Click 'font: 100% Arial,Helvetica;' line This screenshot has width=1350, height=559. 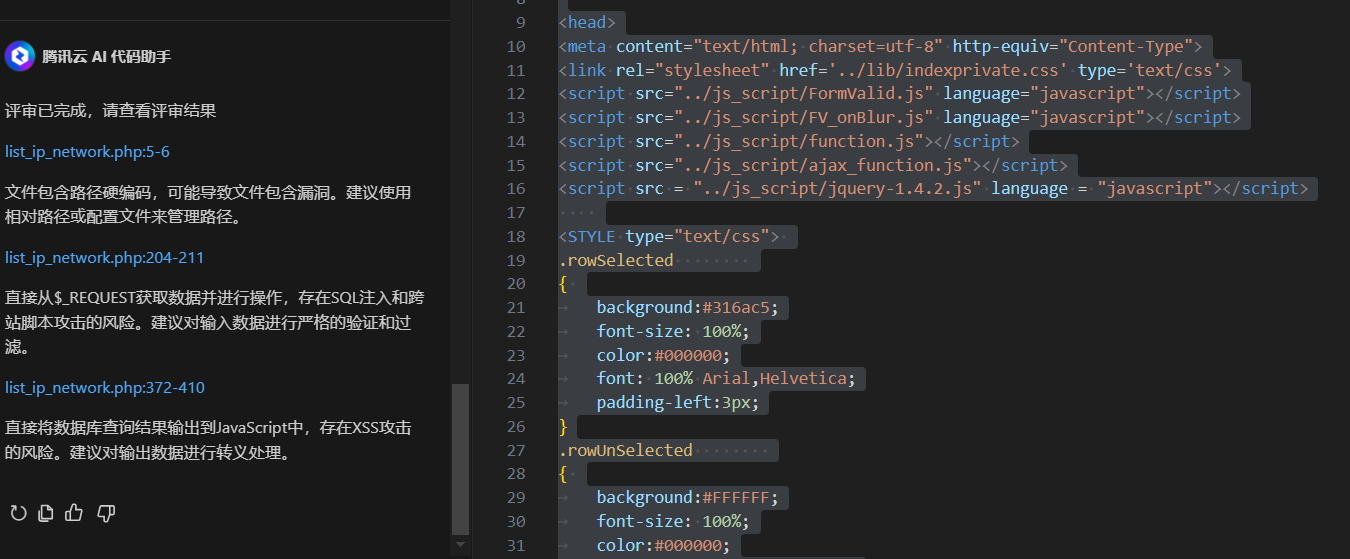[x=726, y=379]
